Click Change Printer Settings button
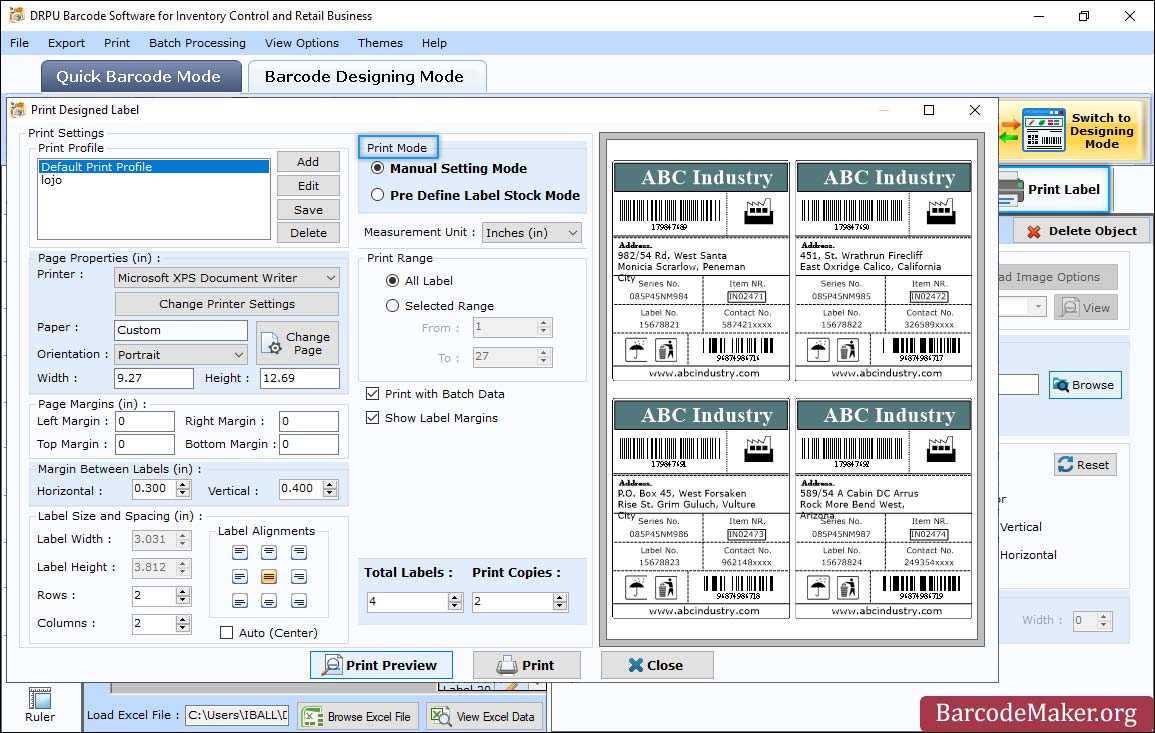The width and height of the screenshot is (1155, 733). [x=227, y=304]
